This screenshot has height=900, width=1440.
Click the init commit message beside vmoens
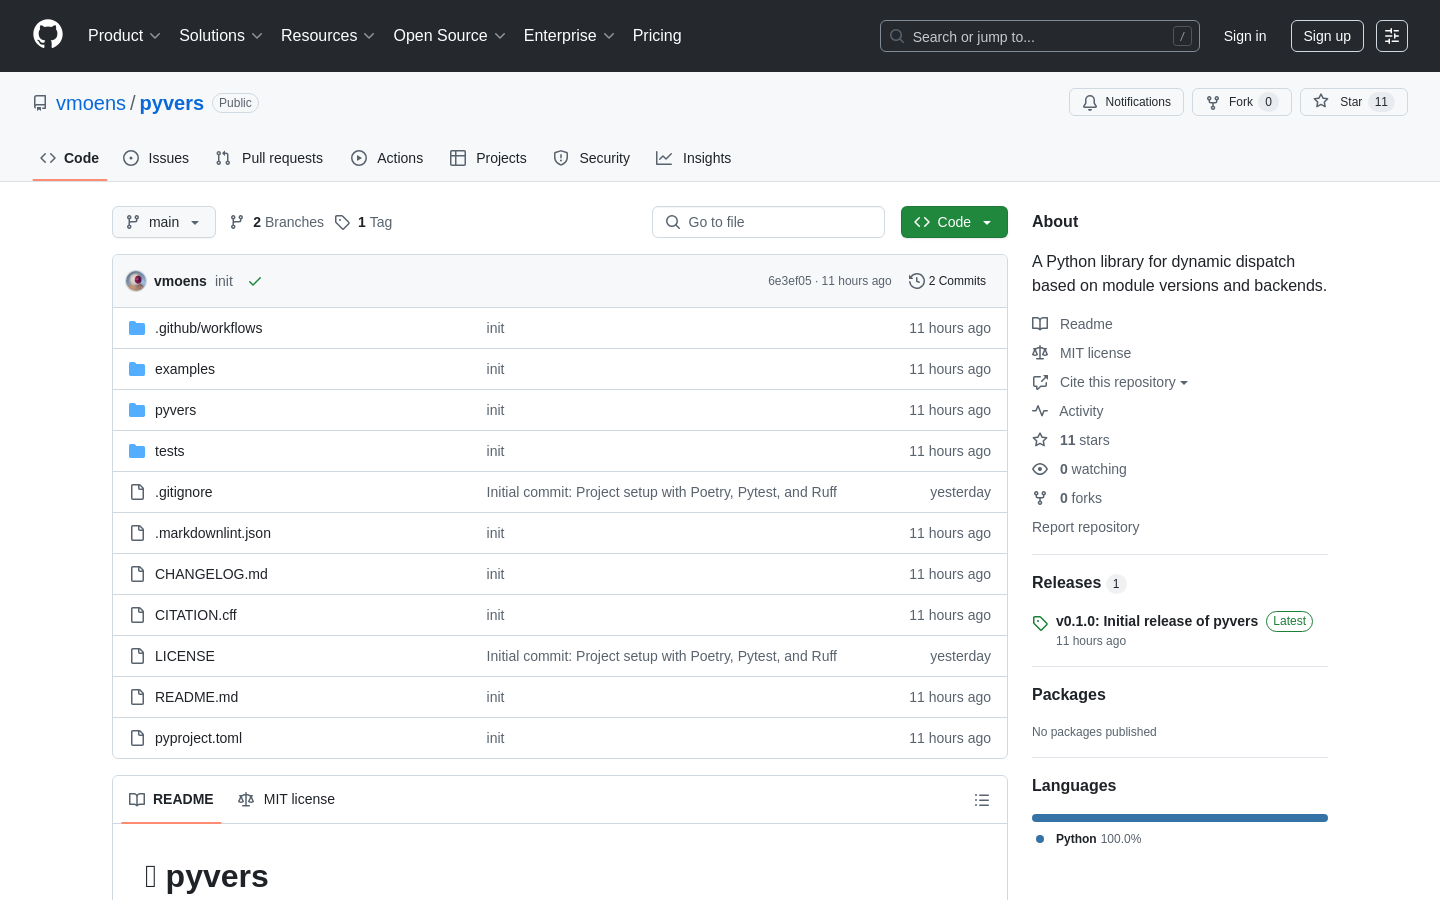coord(224,281)
